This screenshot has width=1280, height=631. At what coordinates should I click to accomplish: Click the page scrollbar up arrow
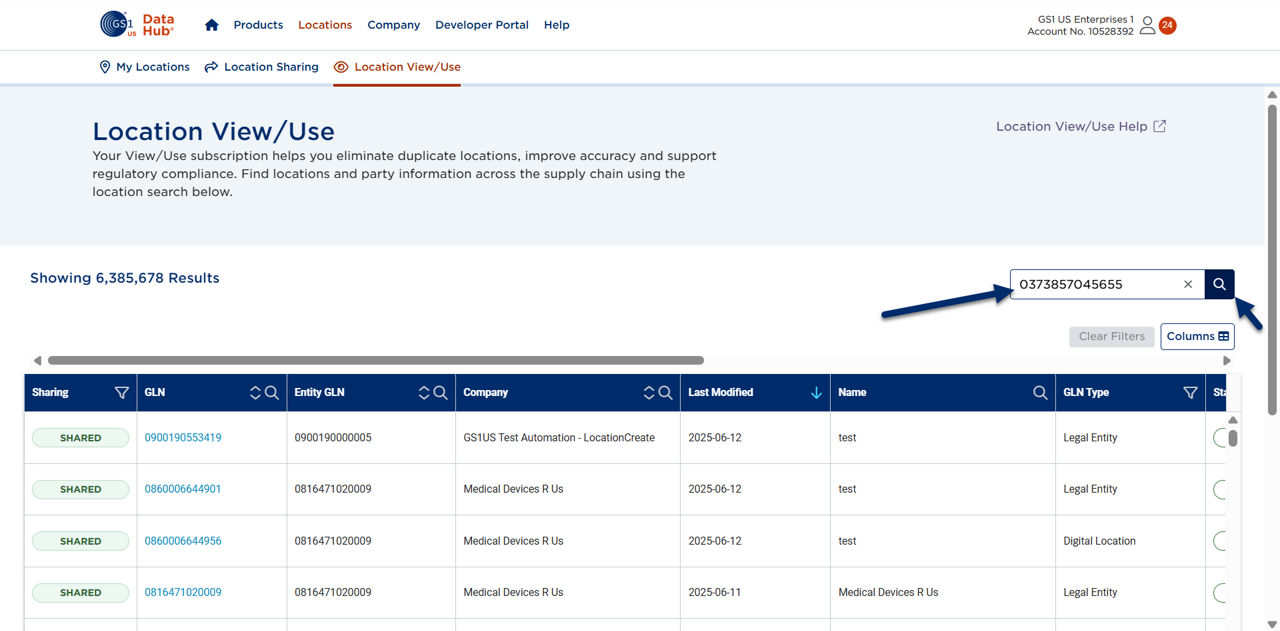[1272, 95]
